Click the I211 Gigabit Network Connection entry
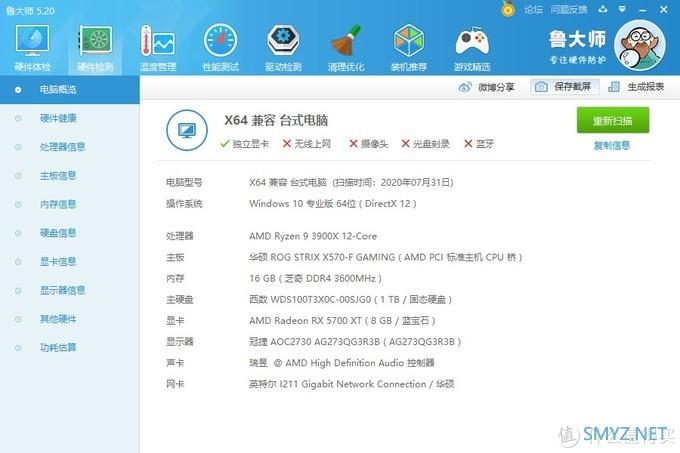This screenshot has width=680, height=453. click(352, 384)
